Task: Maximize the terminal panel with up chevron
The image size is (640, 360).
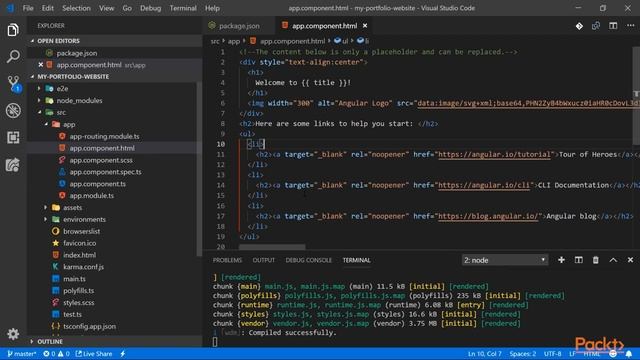Action: (613, 260)
